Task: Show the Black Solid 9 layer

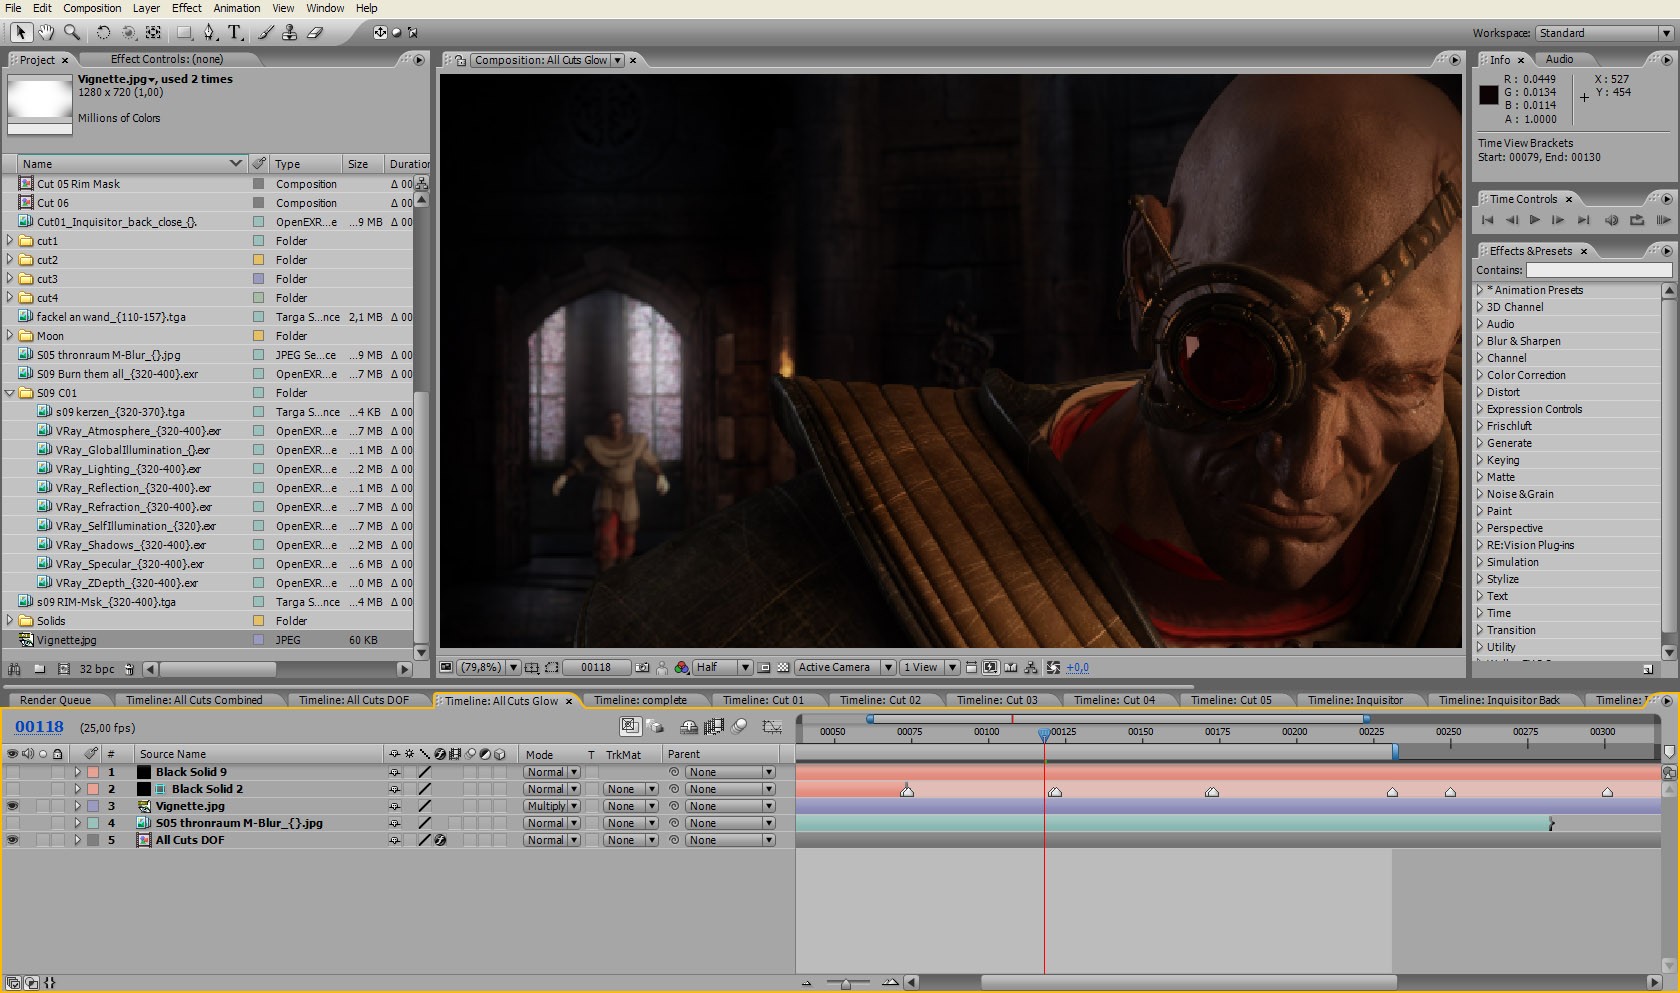Action: (x=12, y=772)
